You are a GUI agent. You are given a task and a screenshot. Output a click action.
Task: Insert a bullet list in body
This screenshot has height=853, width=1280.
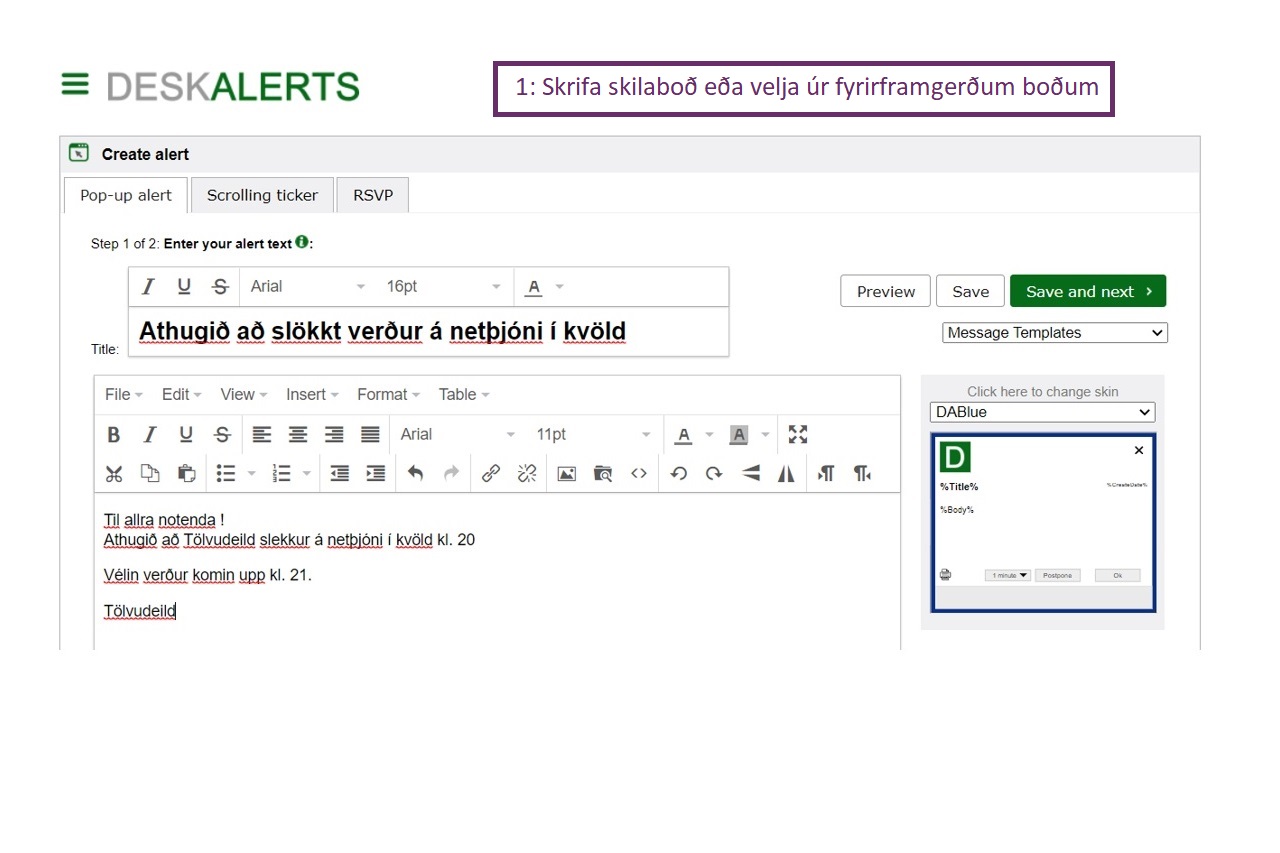point(226,474)
